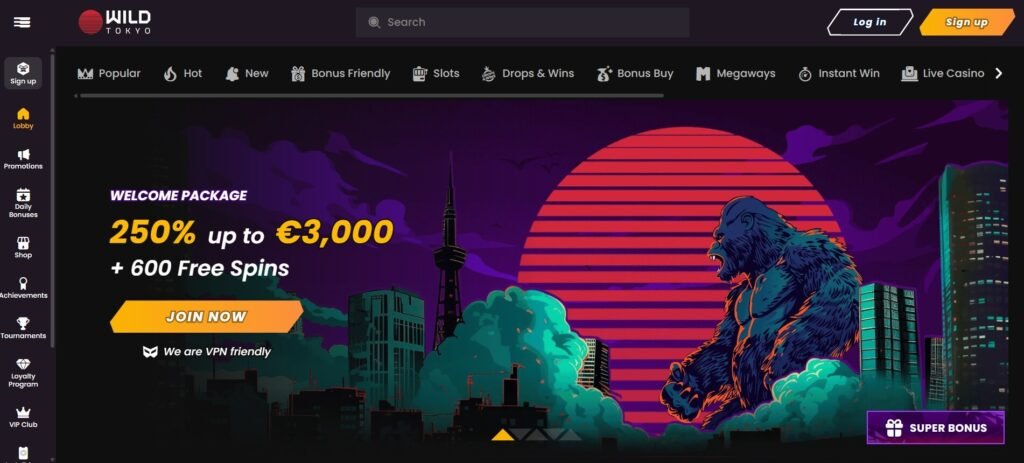Click the category bar horizontal scrollbar

tap(370, 96)
